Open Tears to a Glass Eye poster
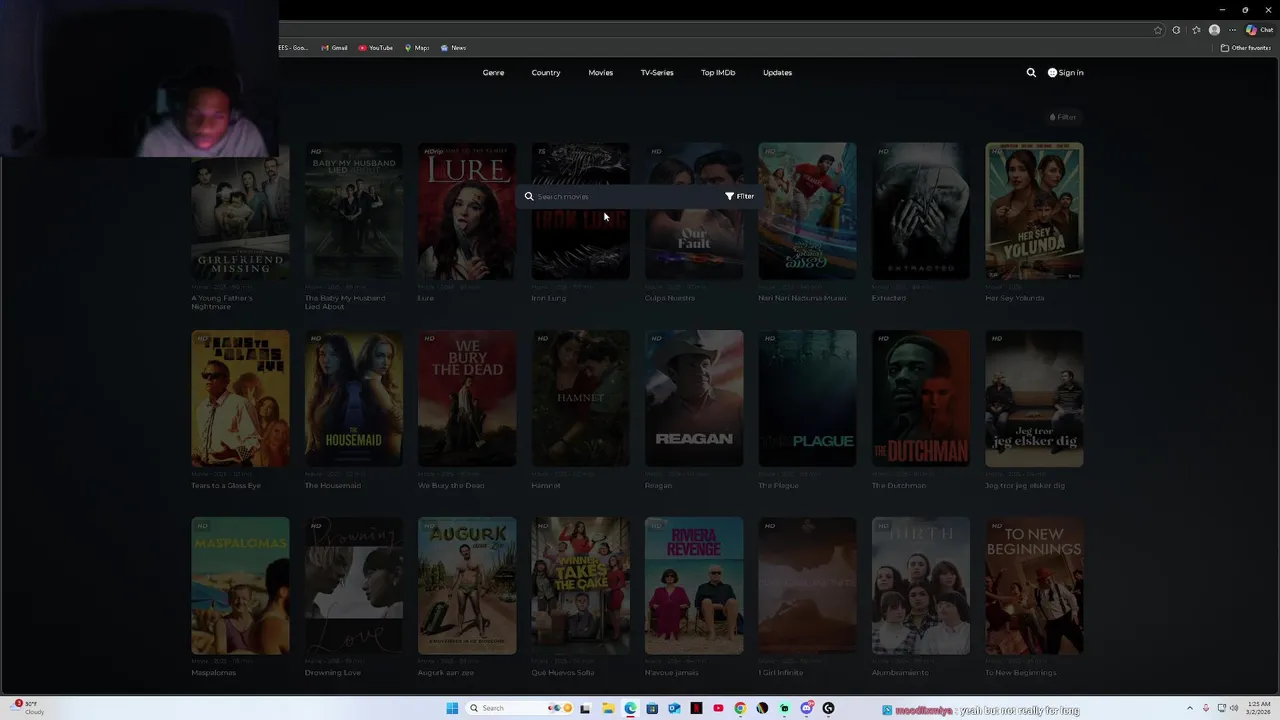This screenshot has height=720, width=1280. tap(240, 398)
